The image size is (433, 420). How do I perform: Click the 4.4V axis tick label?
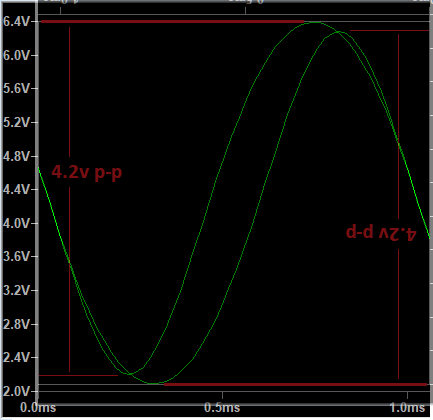(x=16, y=190)
